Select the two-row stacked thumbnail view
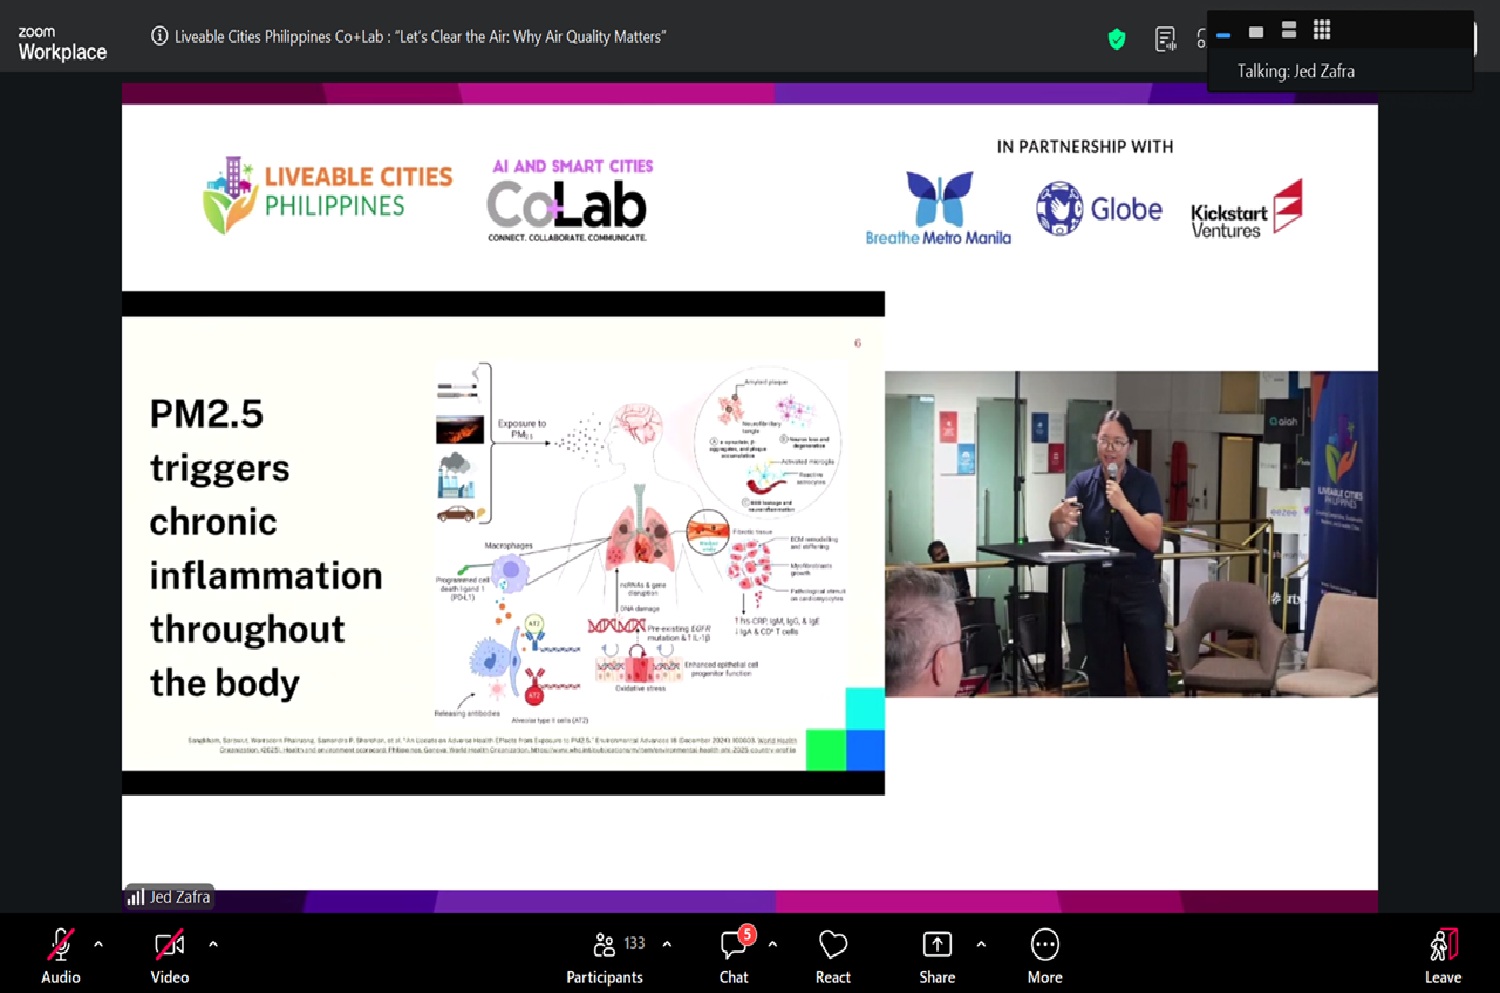This screenshot has height=993, width=1500. pyautogui.click(x=1289, y=30)
